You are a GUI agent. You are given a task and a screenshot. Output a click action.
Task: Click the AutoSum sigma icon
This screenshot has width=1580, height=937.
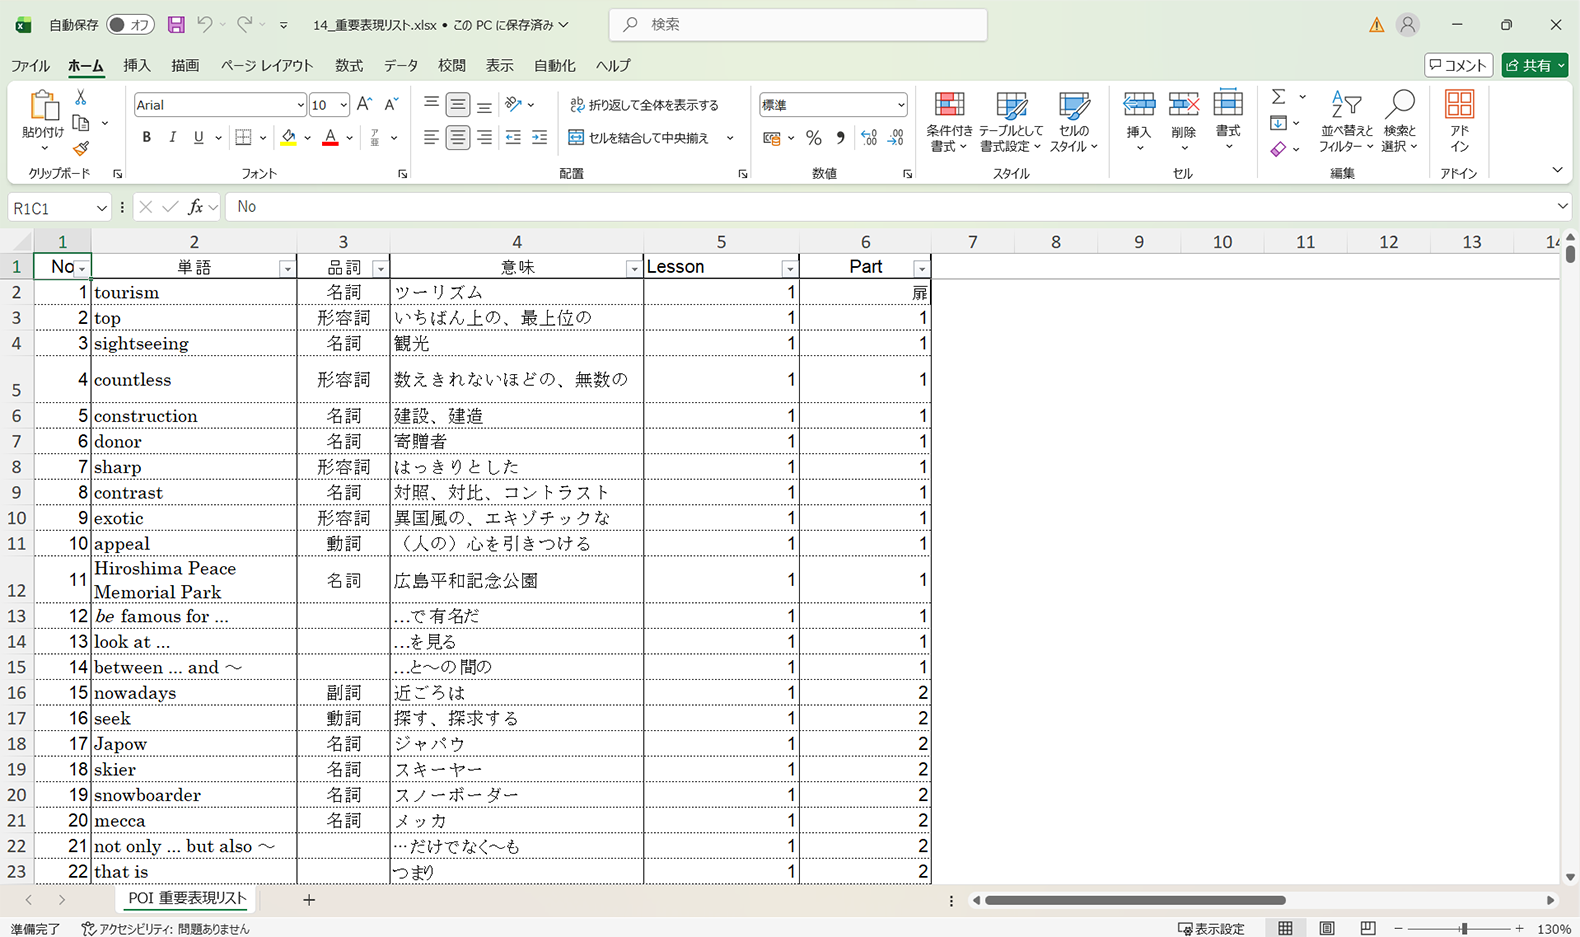coord(1278,97)
